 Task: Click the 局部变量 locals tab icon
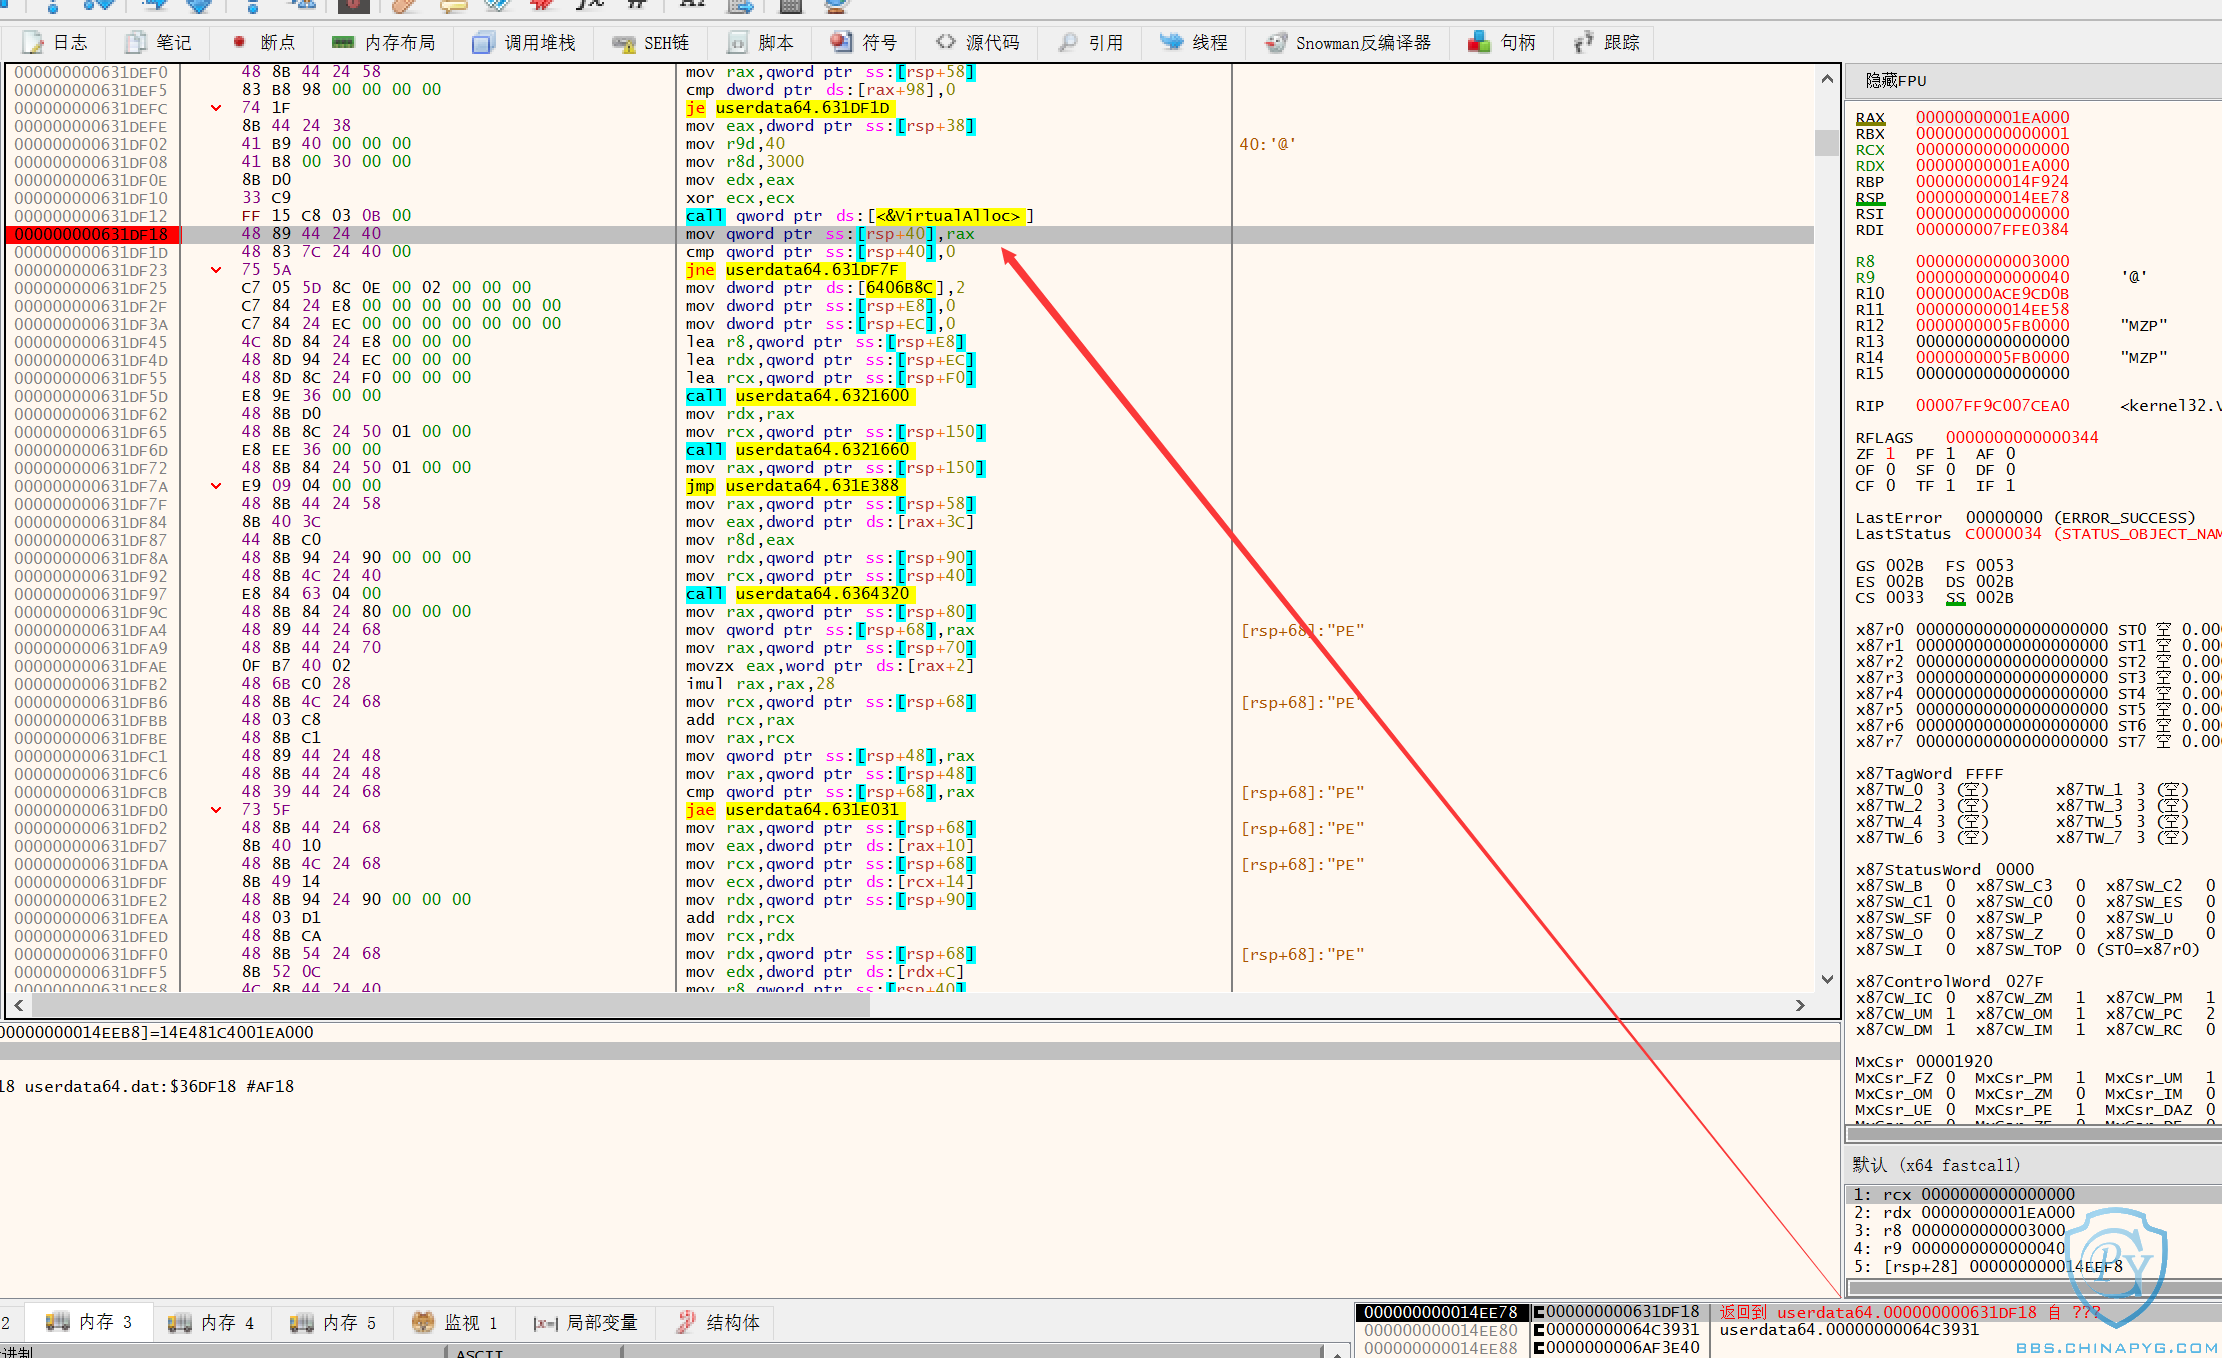coord(545,1322)
